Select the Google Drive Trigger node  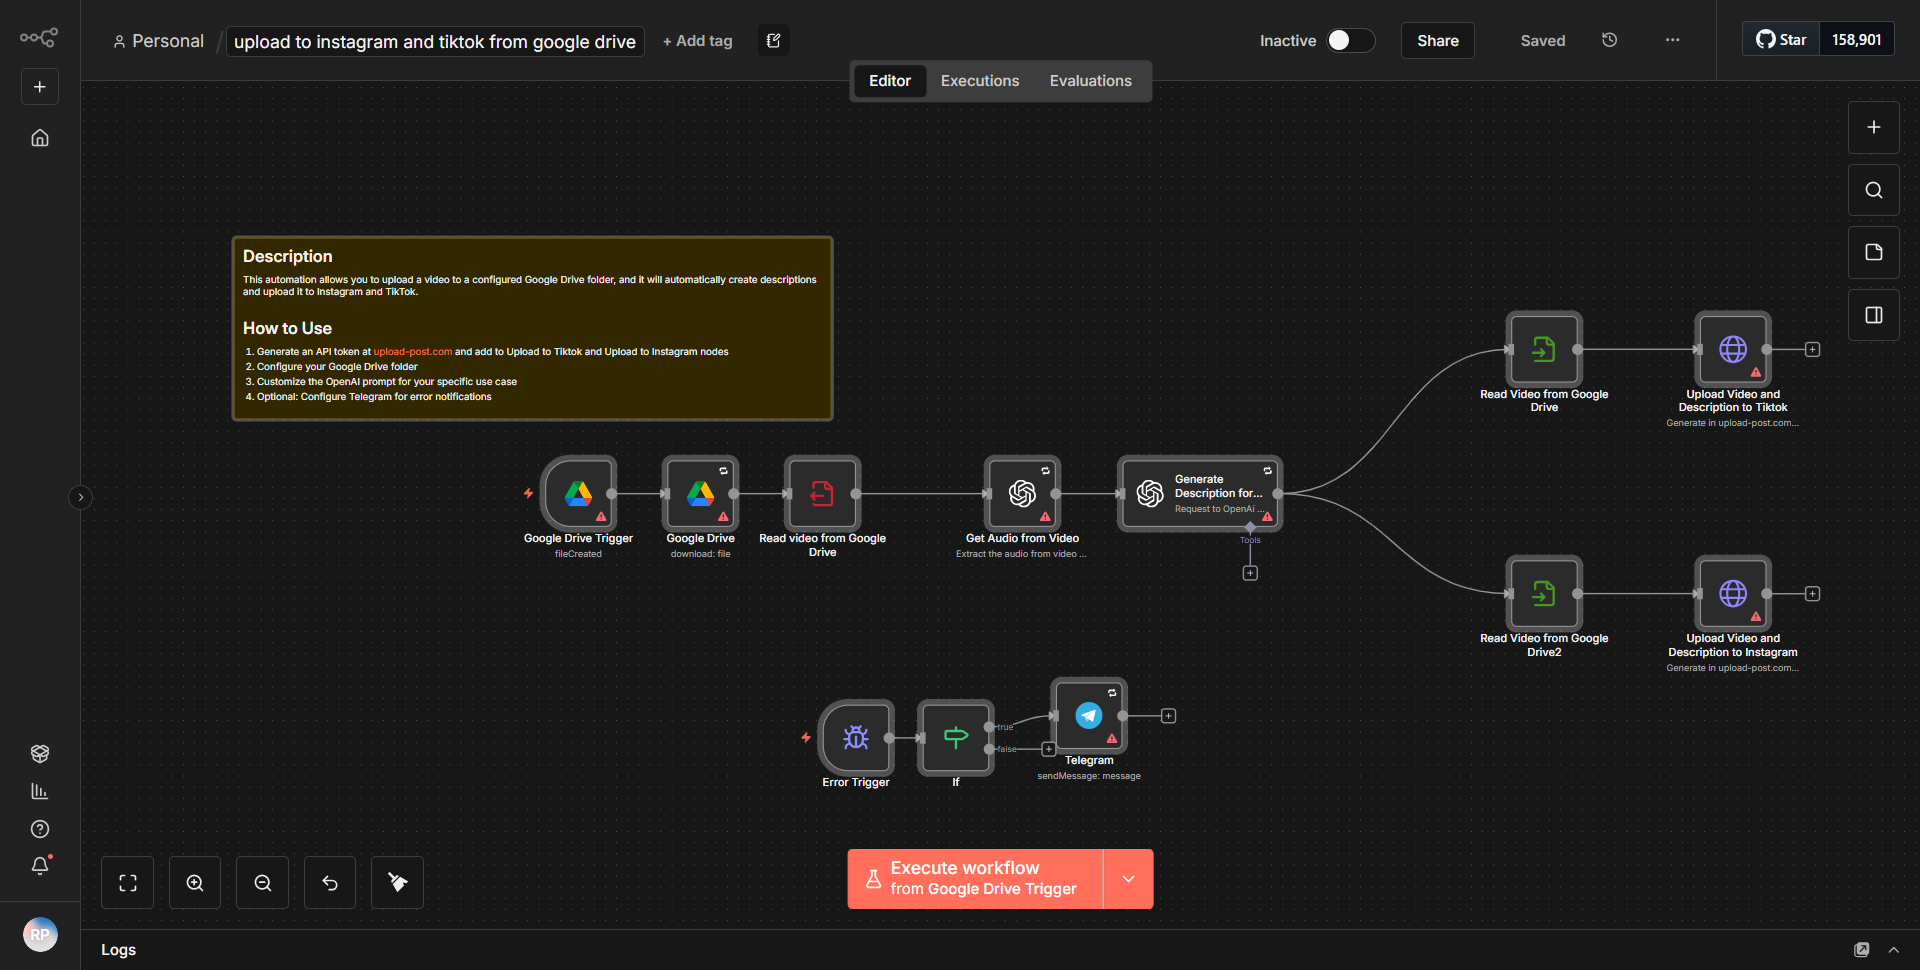[x=578, y=493]
